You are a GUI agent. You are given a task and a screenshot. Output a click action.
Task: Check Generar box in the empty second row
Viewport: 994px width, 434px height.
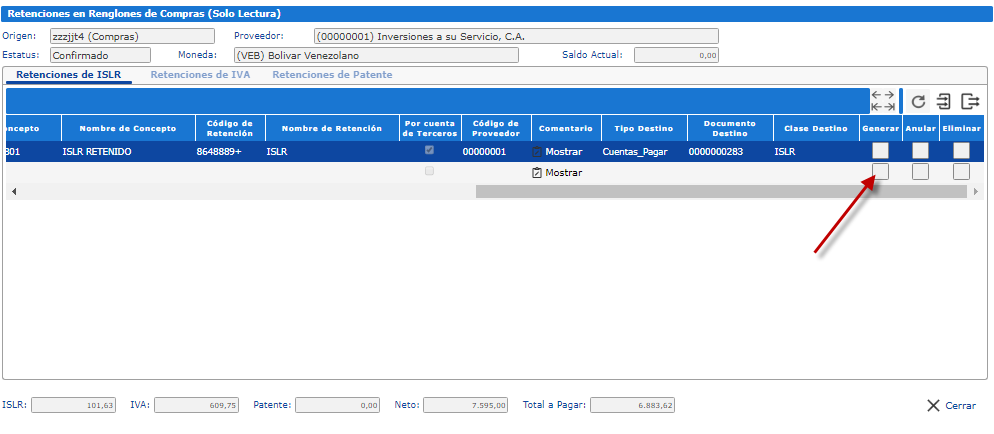[x=880, y=172]
